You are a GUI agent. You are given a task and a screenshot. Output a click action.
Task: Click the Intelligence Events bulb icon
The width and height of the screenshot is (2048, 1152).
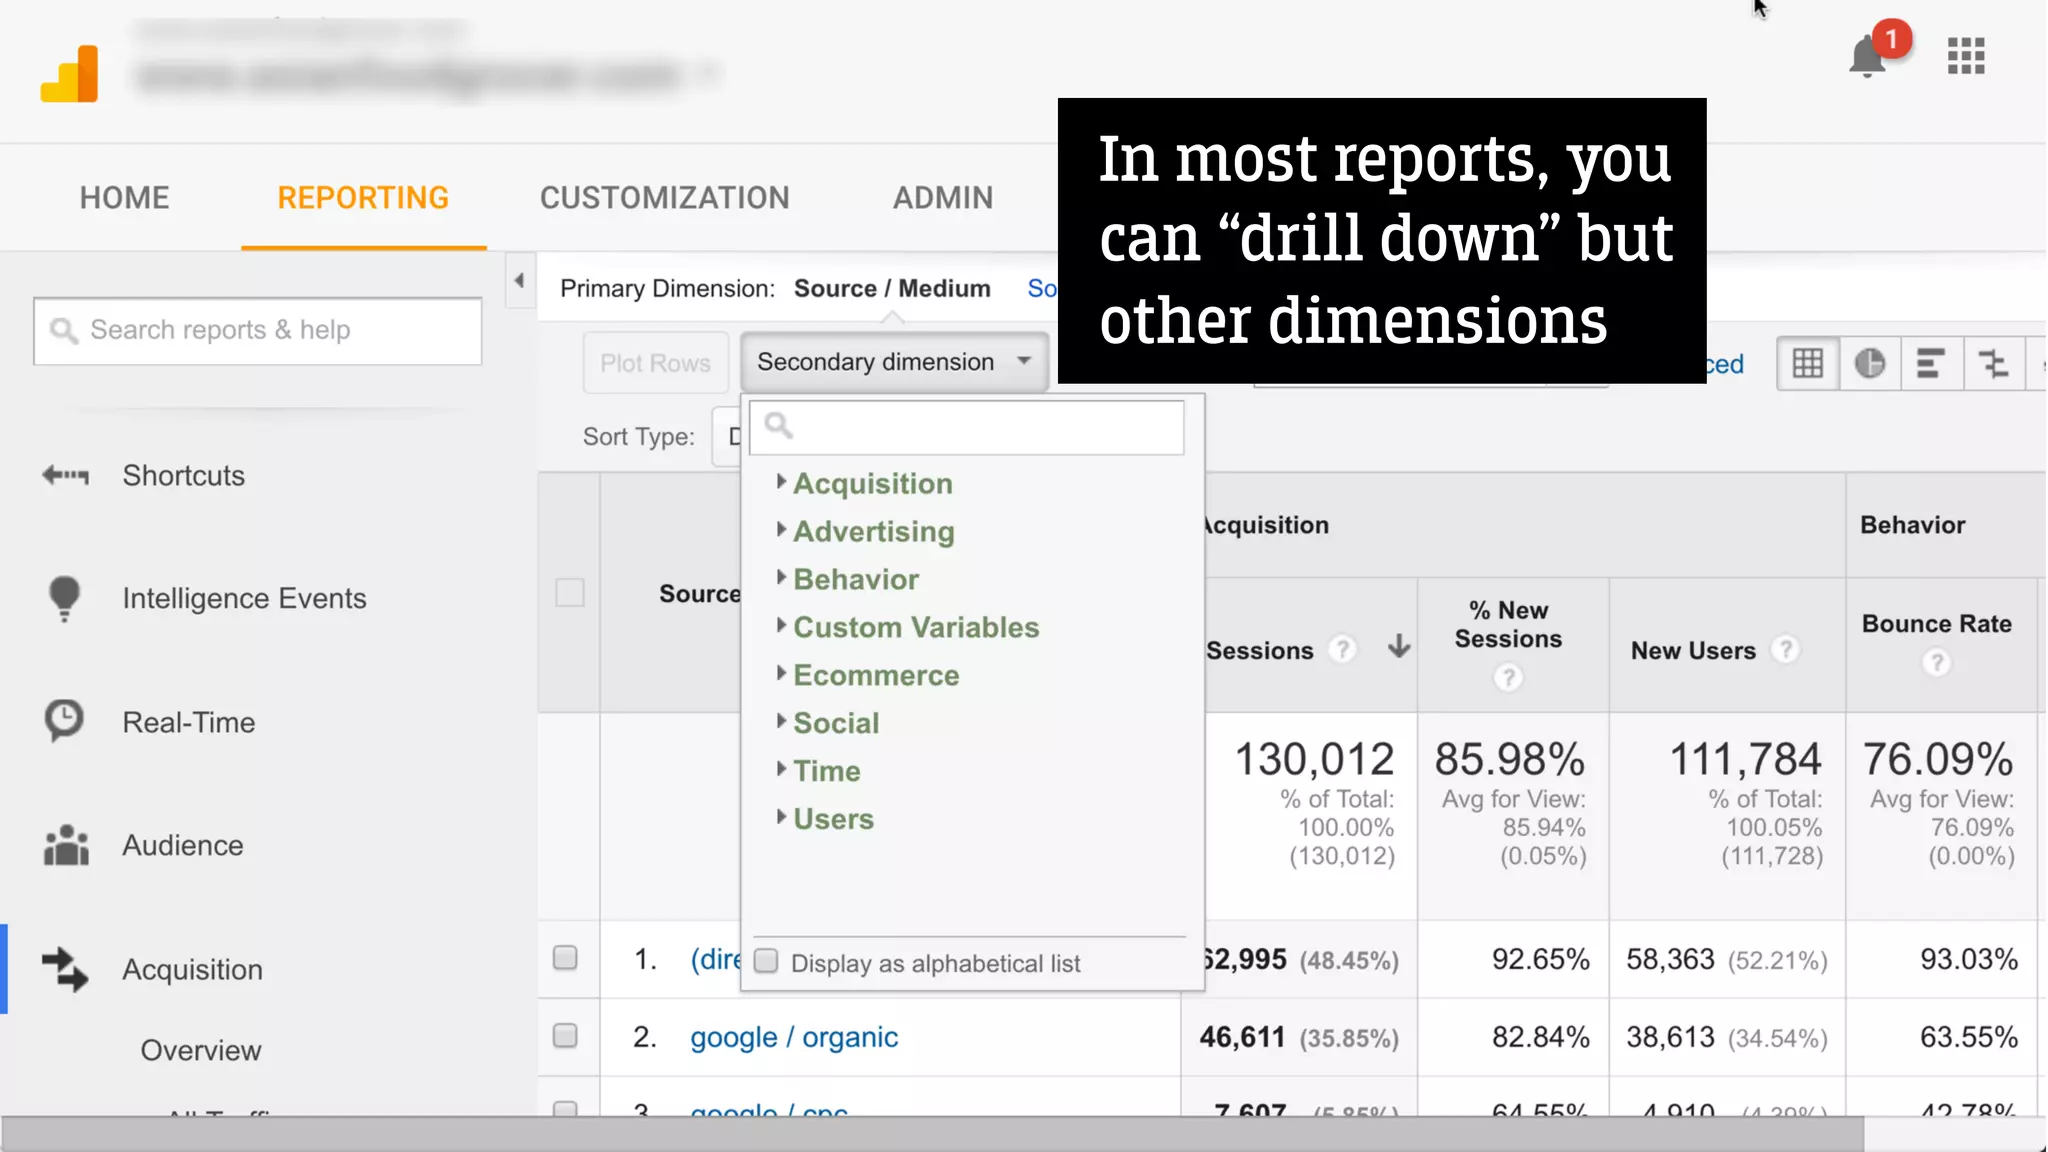[x=65, y=598]
